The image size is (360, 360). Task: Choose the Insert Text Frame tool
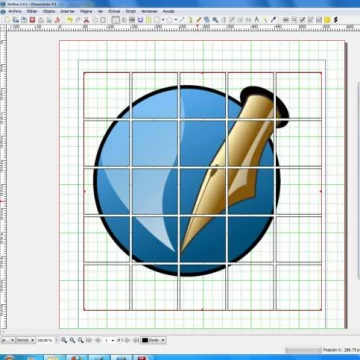[x=124, y=20]
